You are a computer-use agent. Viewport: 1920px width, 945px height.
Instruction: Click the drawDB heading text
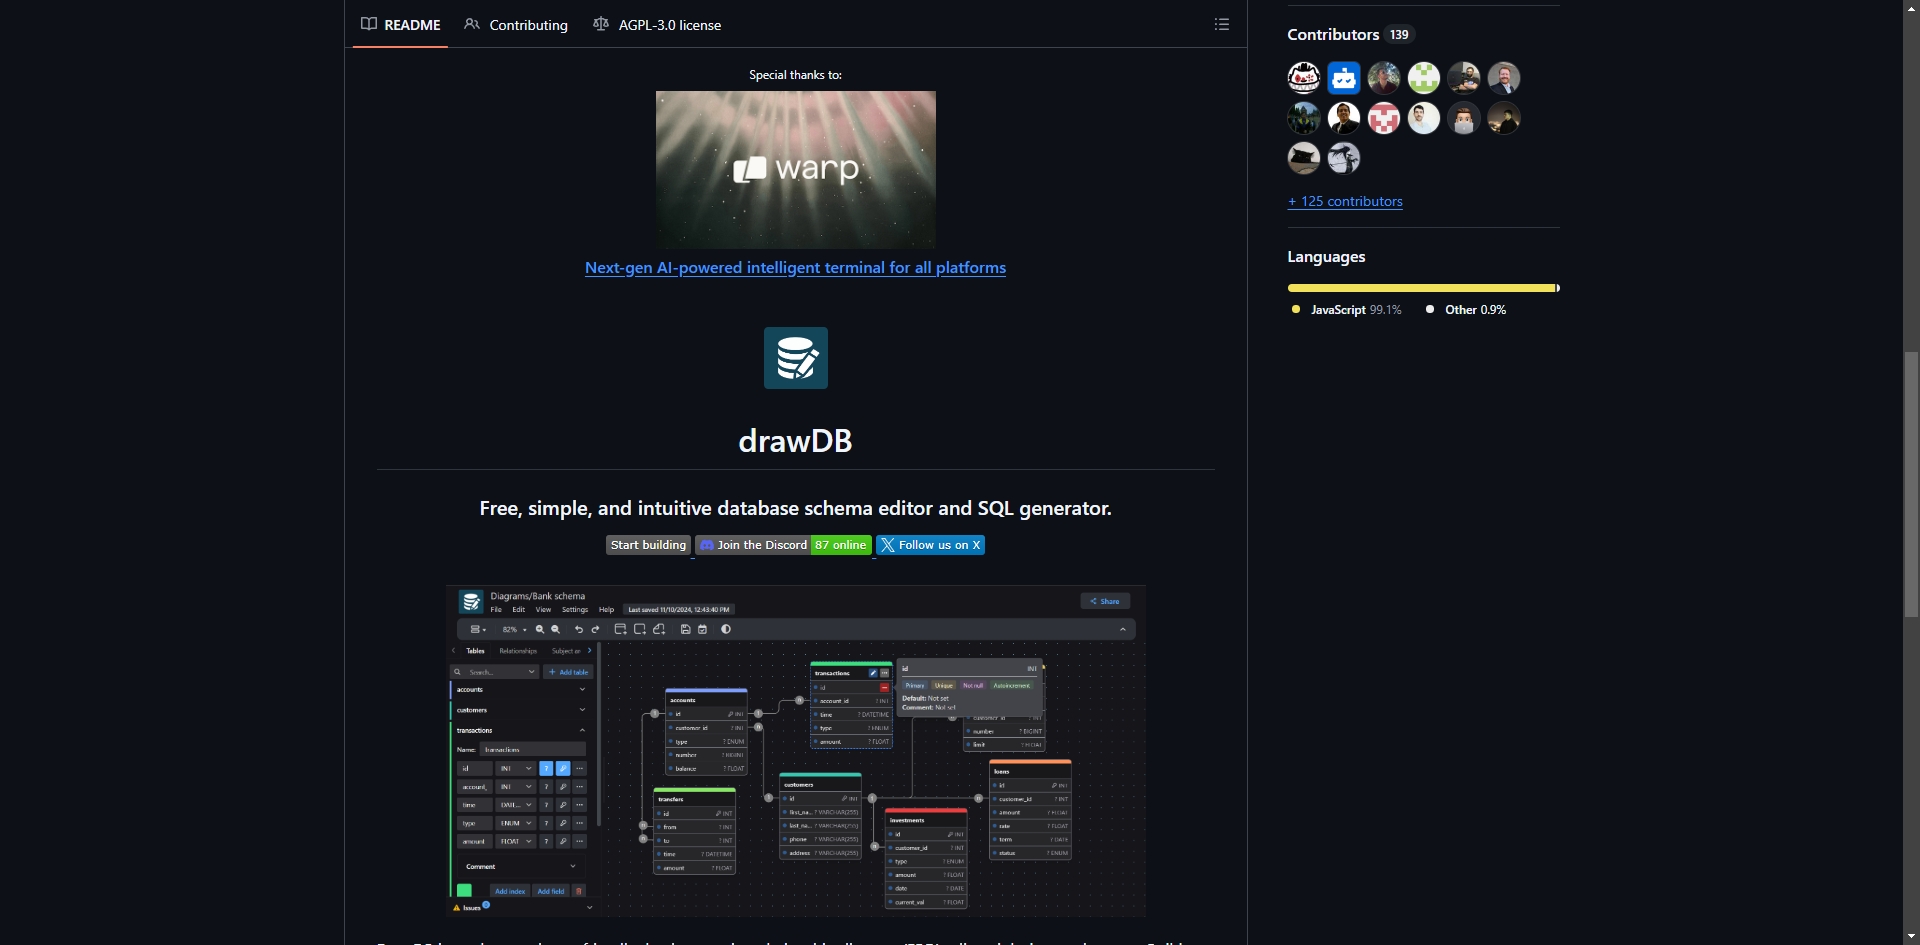[x=795, y=441]
